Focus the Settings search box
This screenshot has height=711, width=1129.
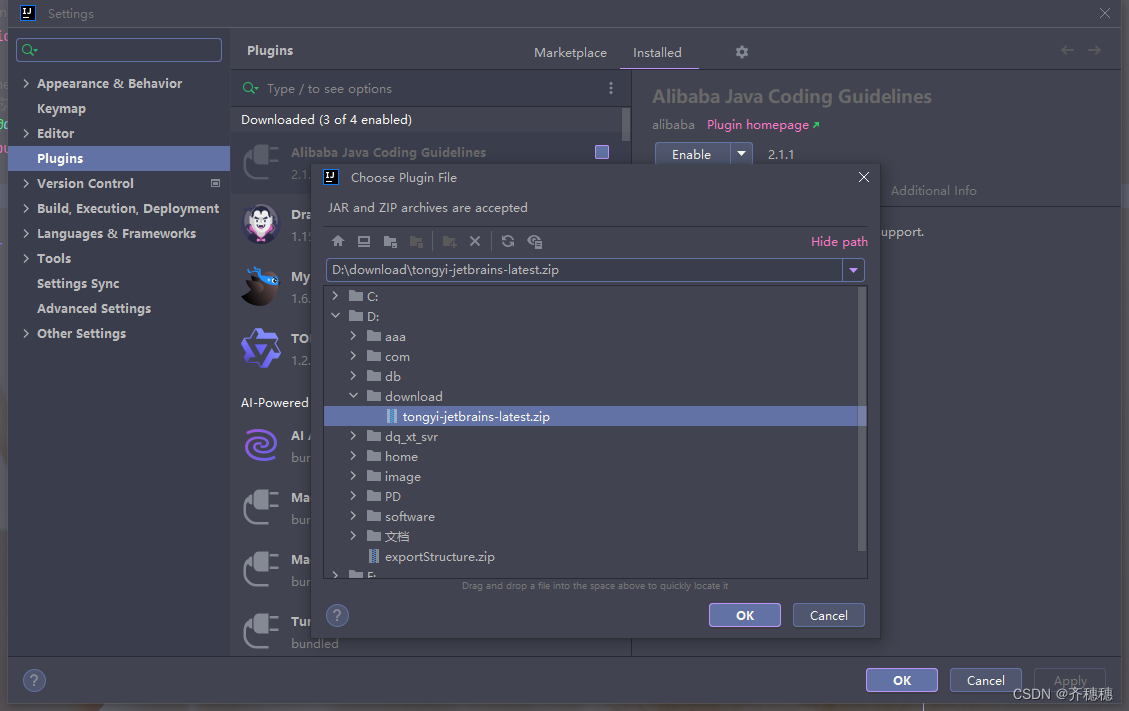coord(119,50)
